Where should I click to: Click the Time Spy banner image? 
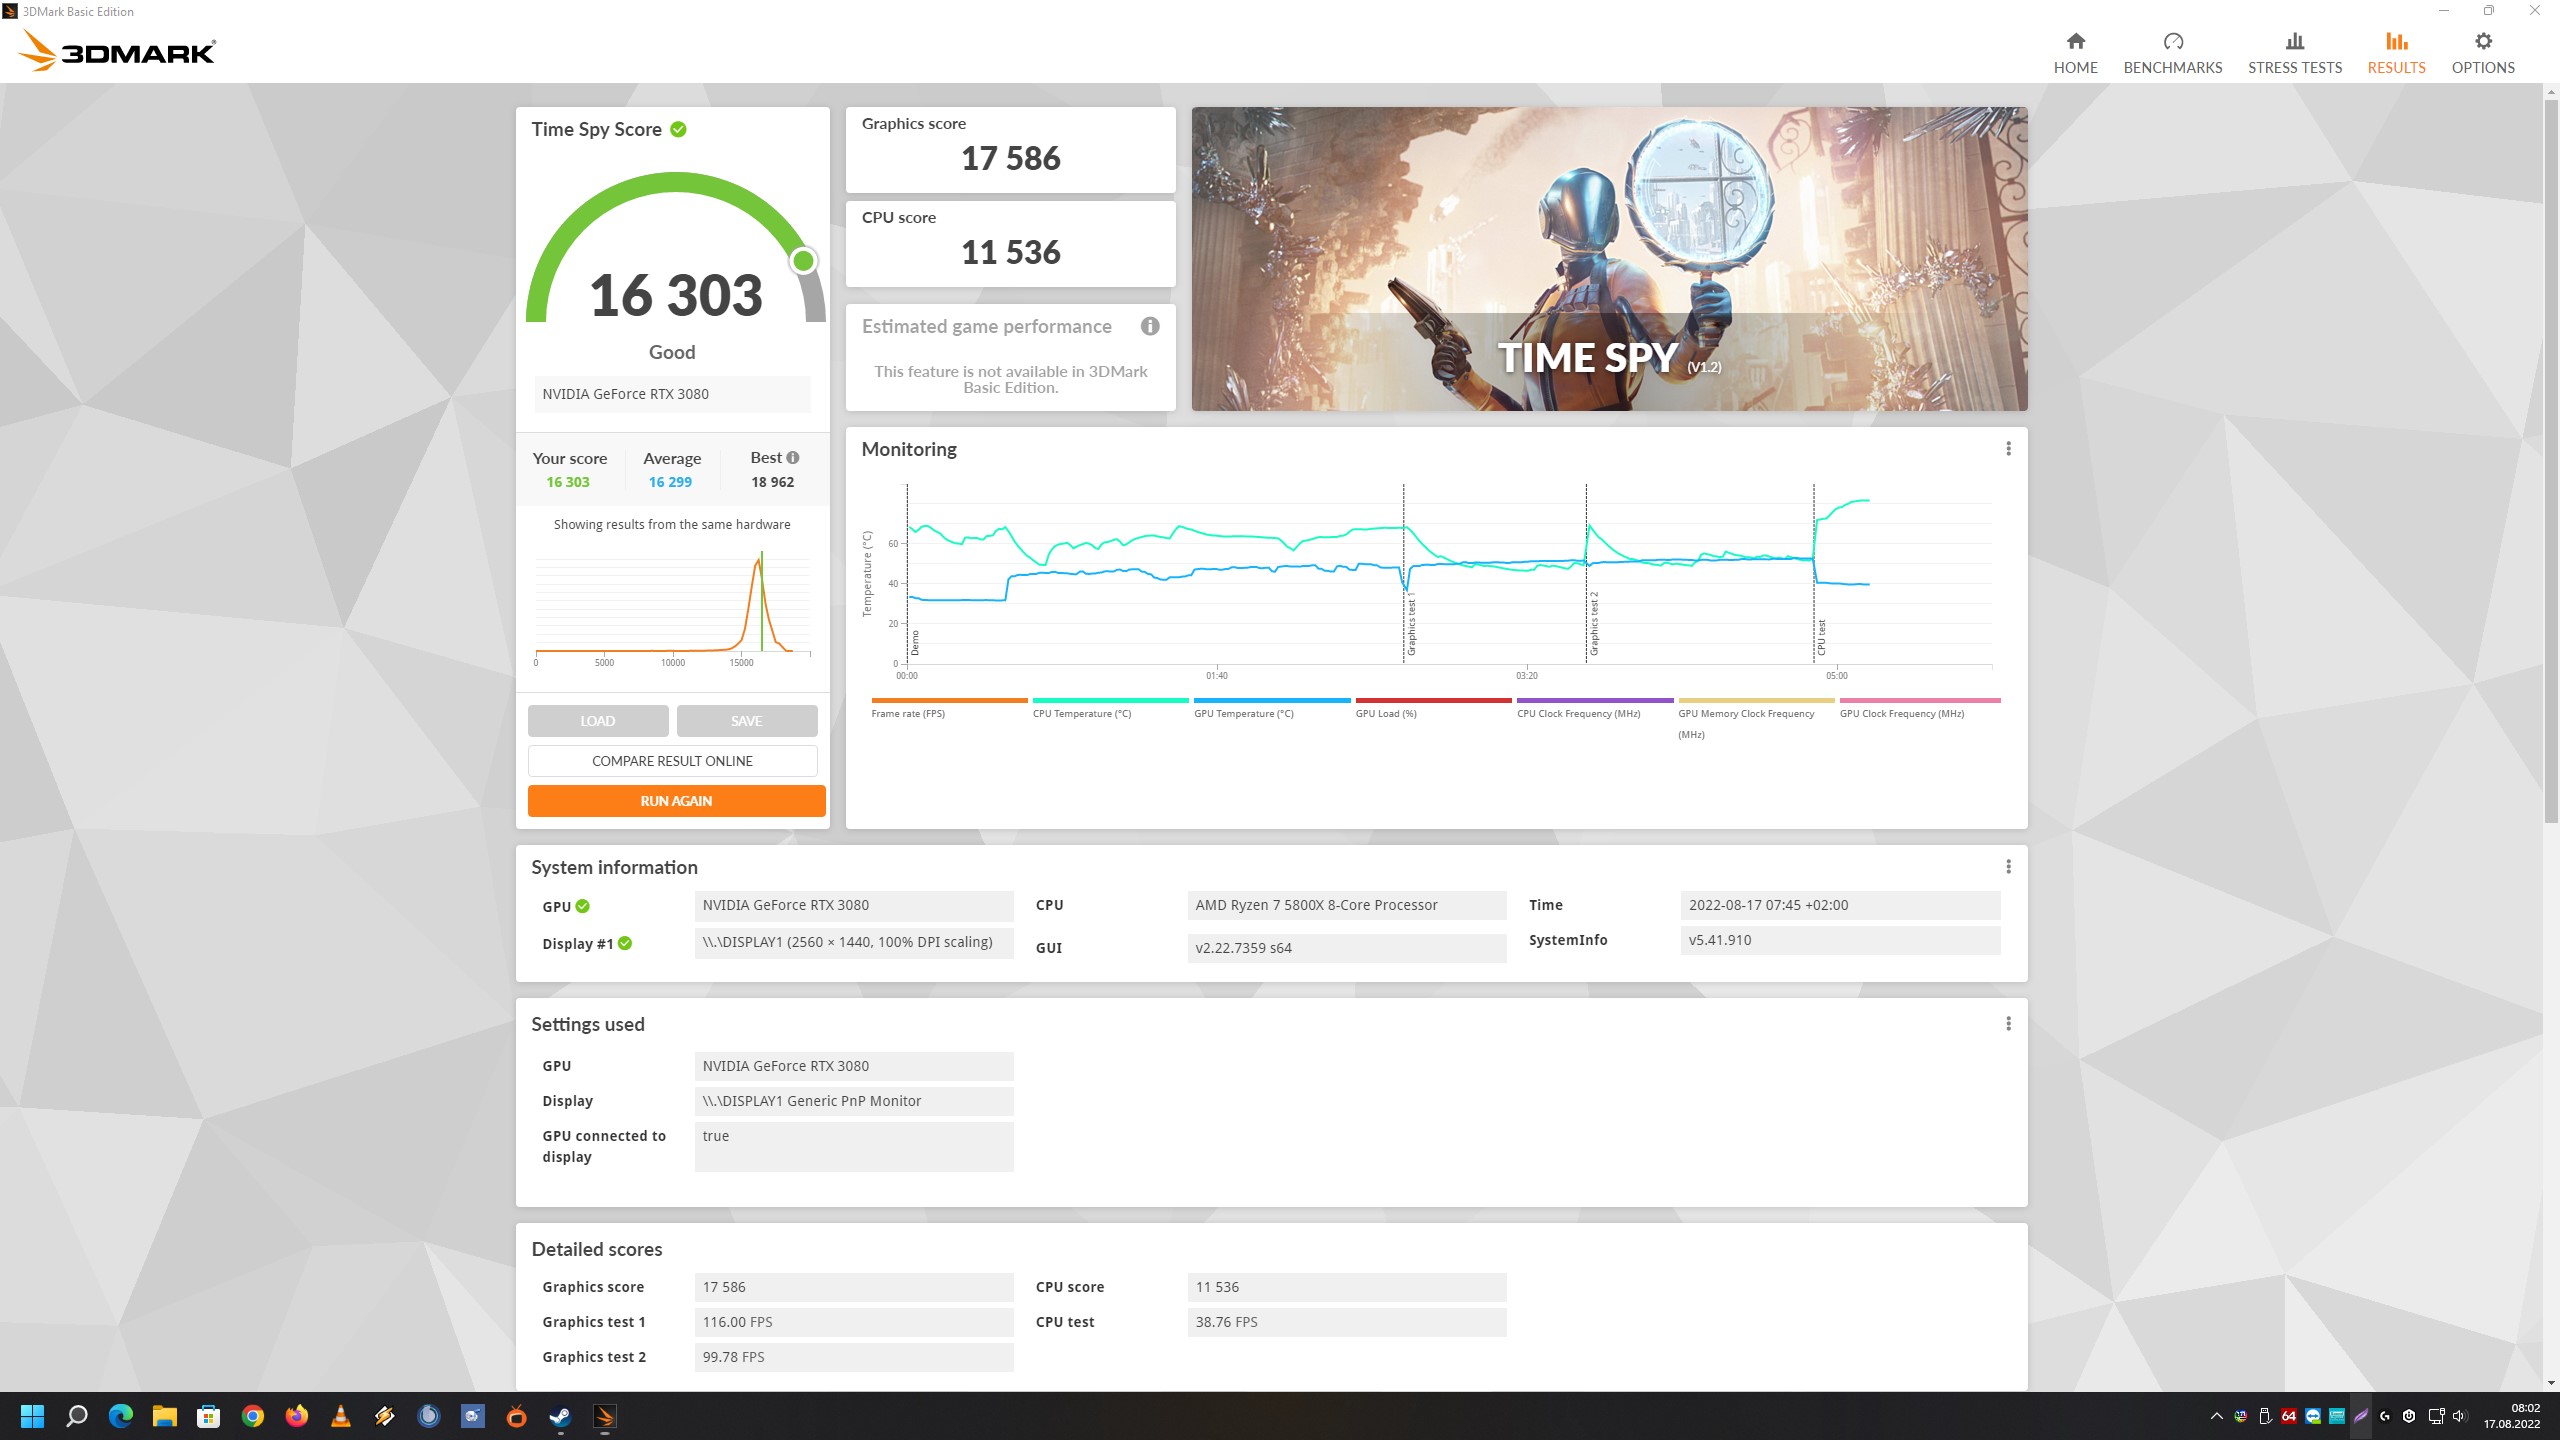pyautogui.click(x=1609, y=259)
